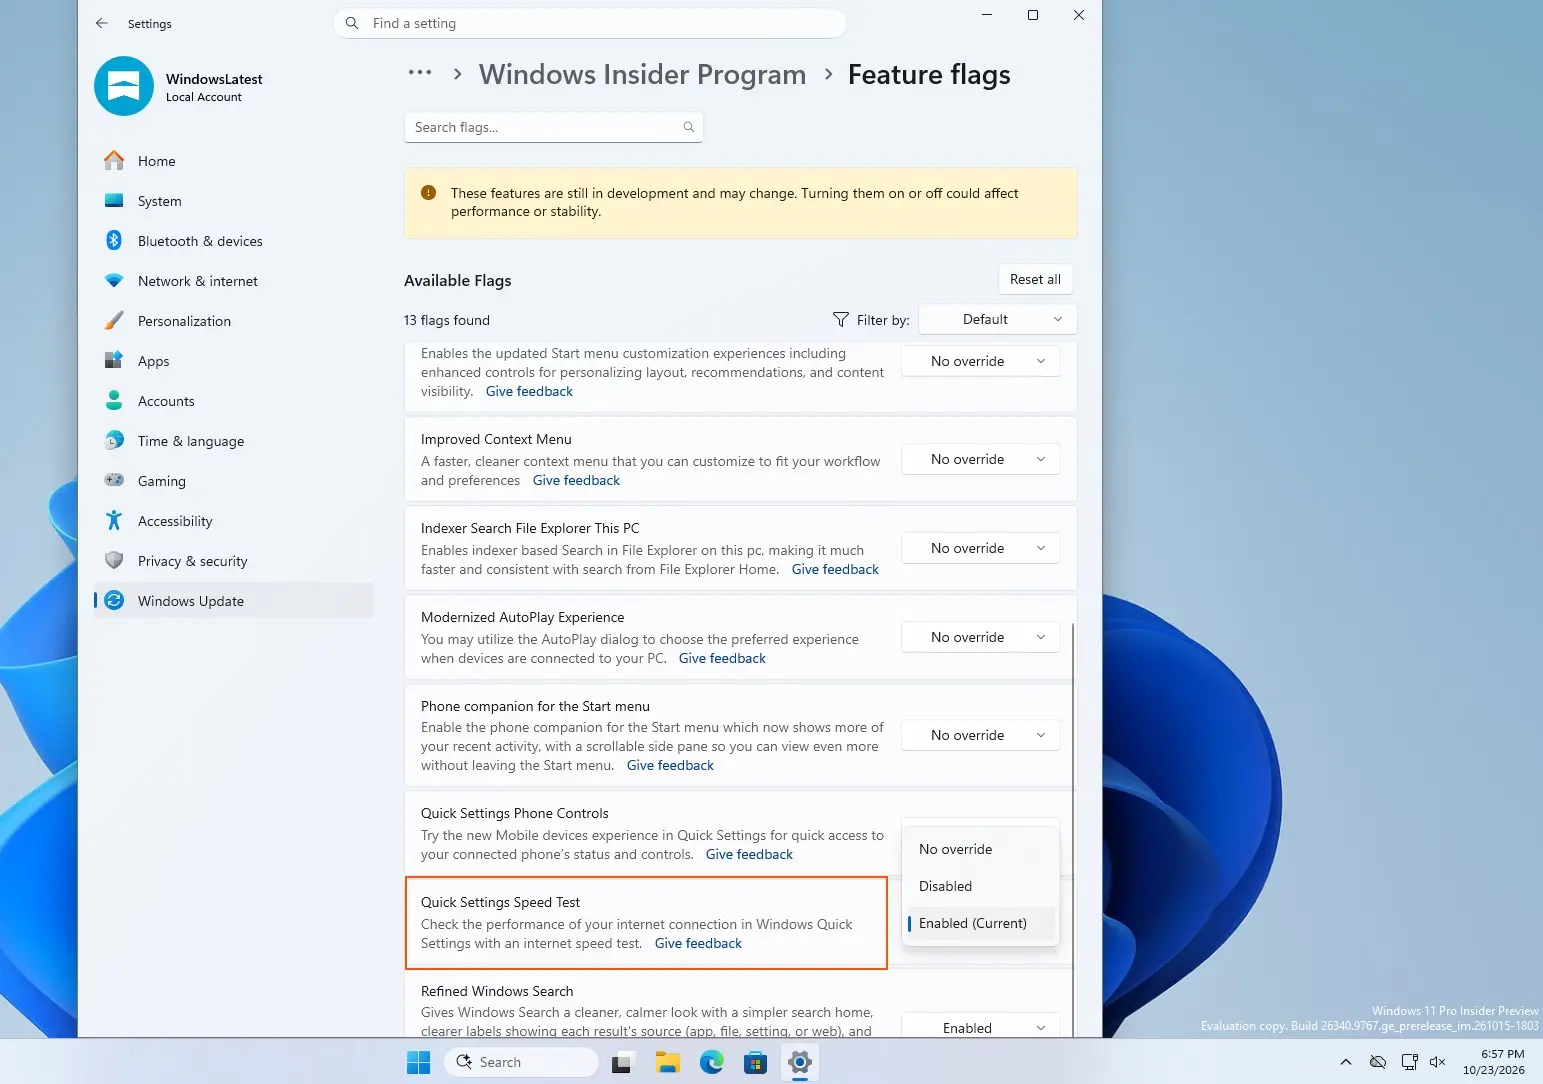Open Microsoft Store from the taskbar
The height and width of the screenshot is (1084, 1543).
click(x=755, y=1062)
